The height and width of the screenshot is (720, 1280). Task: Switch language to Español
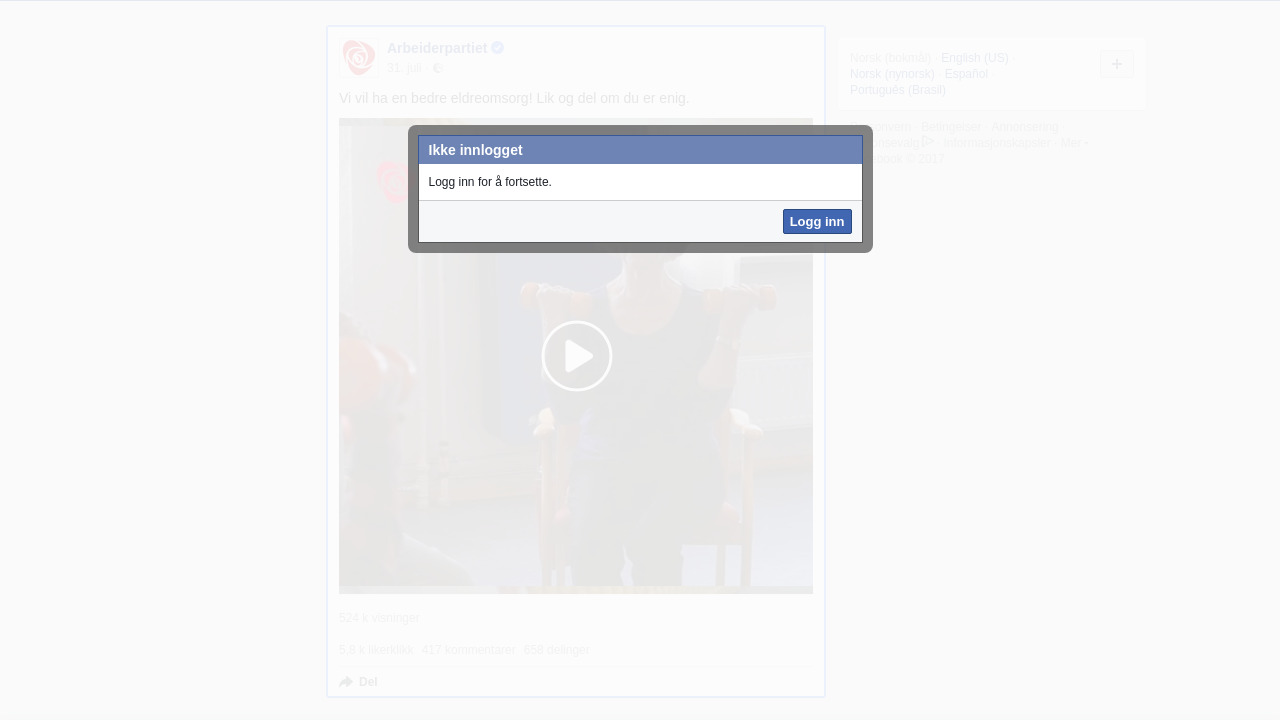coord(966,74)
